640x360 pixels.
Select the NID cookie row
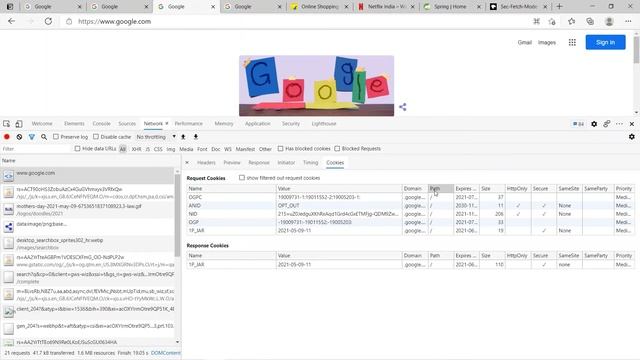[x=410, y=214]
